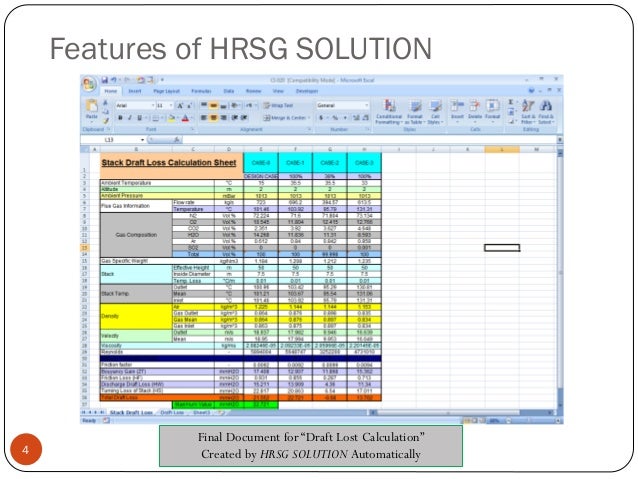Click the zoom slider in status bar

pos(530,421)
